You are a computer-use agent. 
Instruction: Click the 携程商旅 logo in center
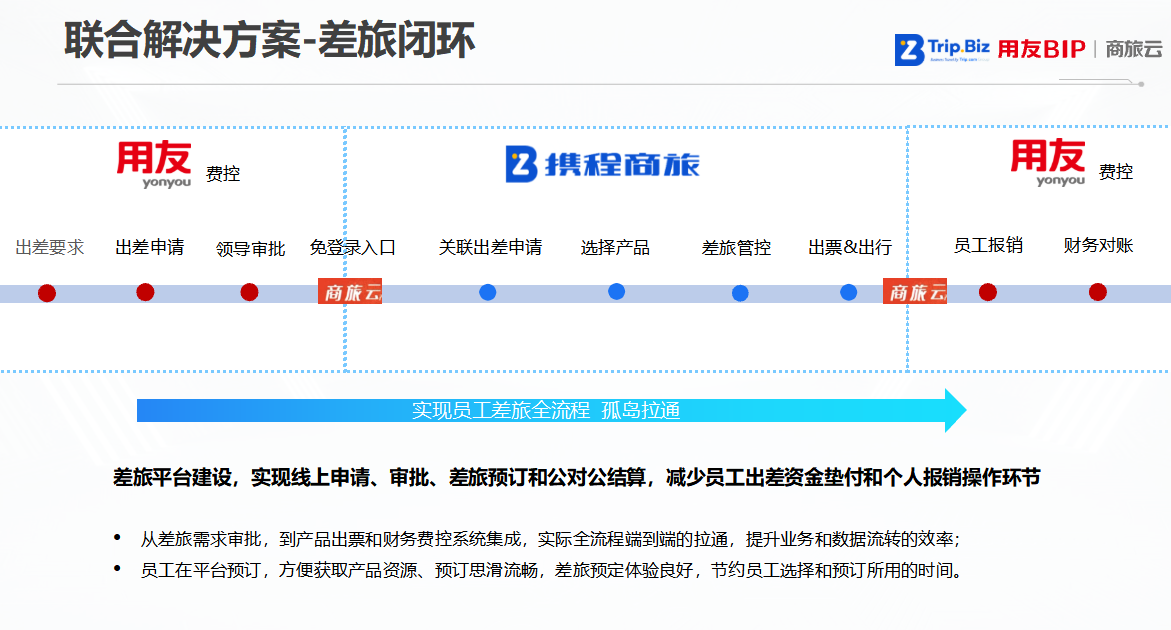coord(602,164)
